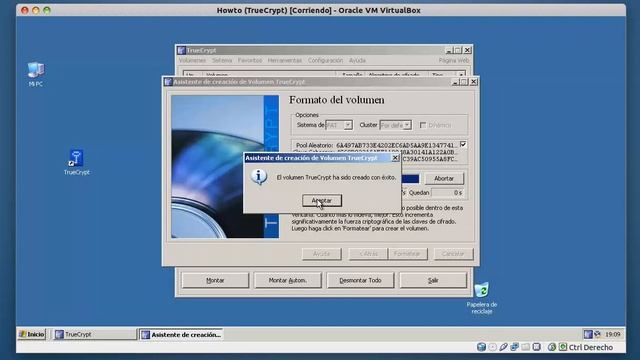This screenshot has height=360, width=640.
Task: Open the Ayuda menu in TrueCrypt window
Action: [x=357, y=60]
